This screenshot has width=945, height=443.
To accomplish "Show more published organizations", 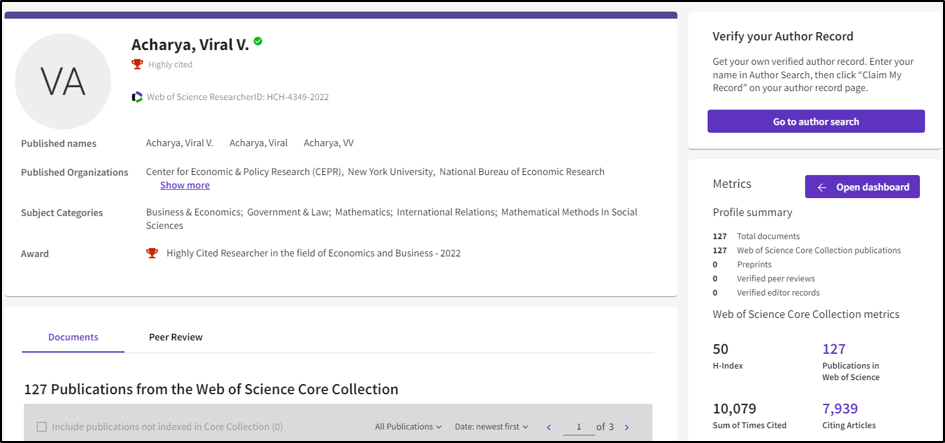I will pos(185,185).
